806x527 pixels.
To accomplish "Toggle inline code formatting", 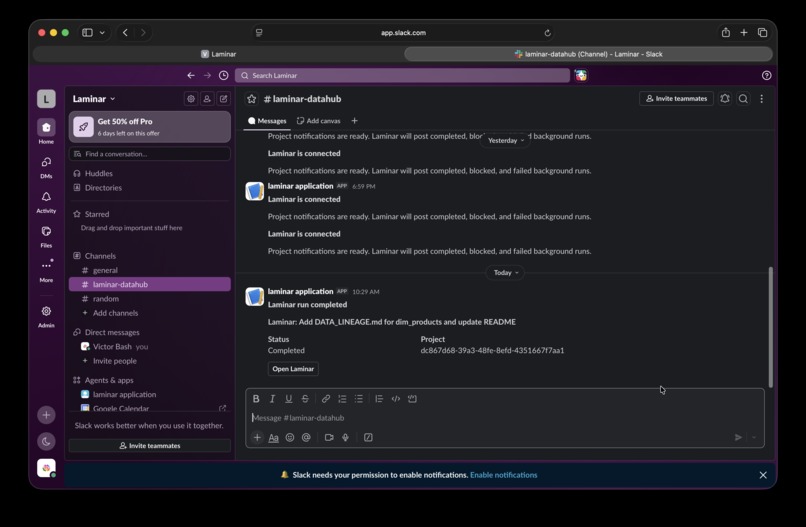I will (x=396, y=398).
